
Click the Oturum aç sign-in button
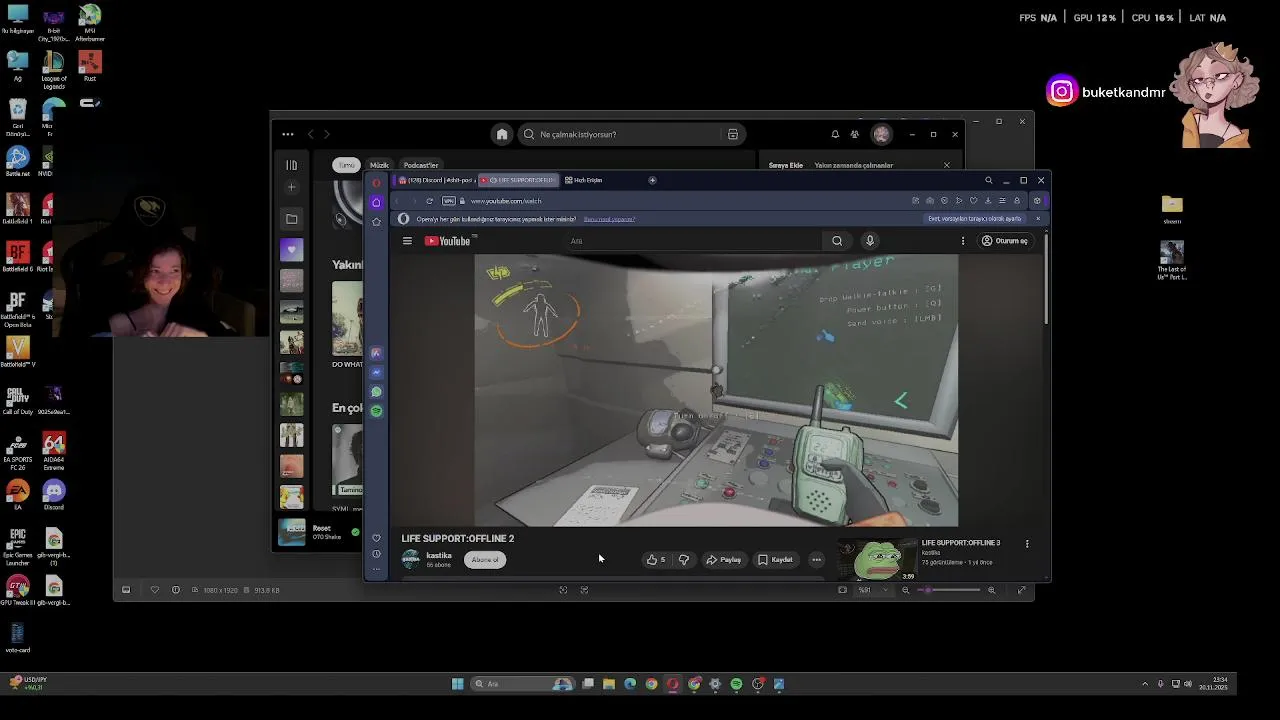(x=1004, y=241)
